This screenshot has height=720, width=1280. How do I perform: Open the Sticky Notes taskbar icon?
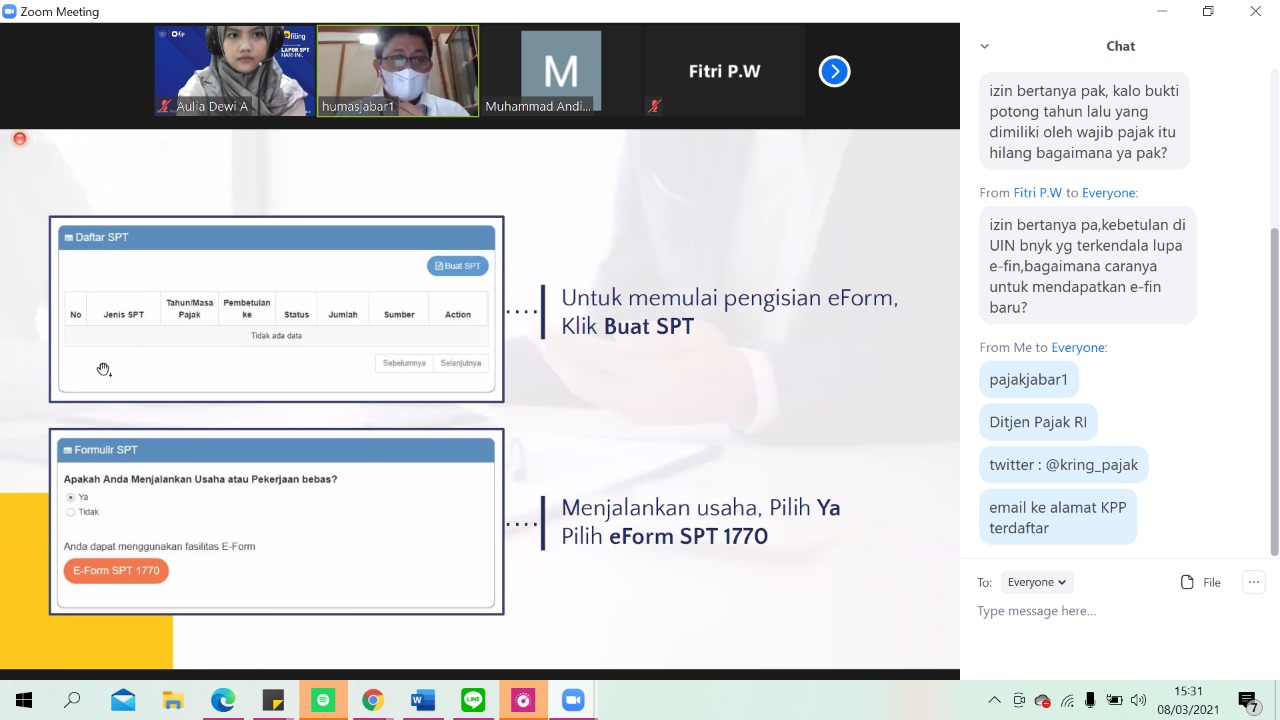(272, 700)
